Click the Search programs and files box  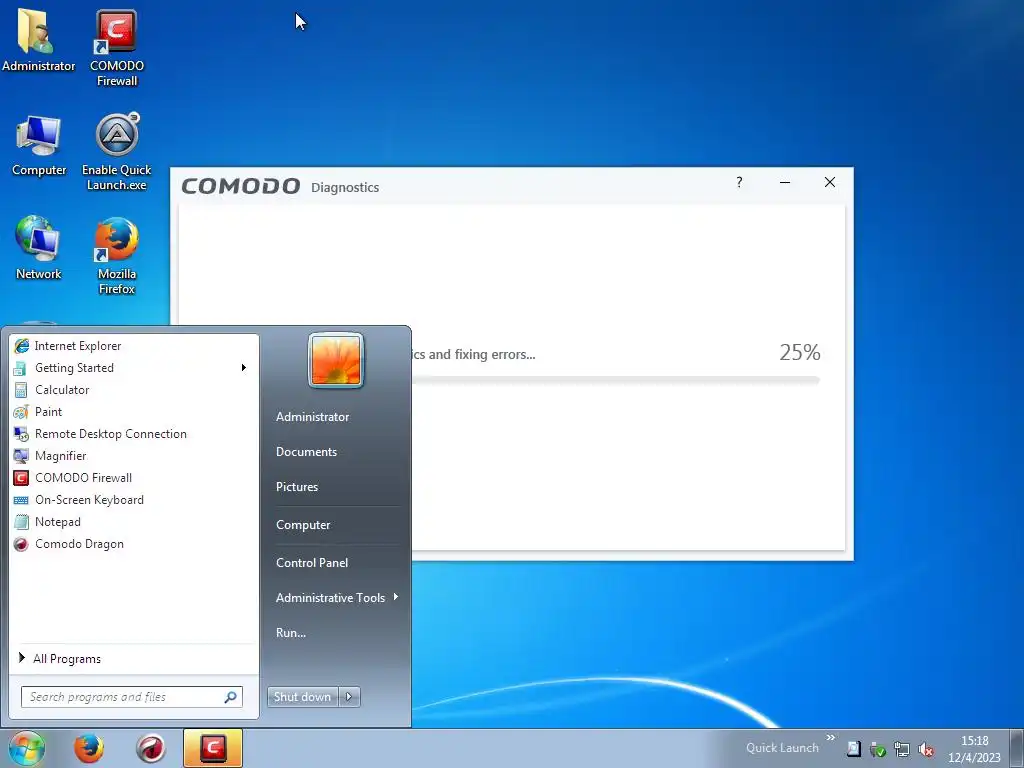pos(131,697)
